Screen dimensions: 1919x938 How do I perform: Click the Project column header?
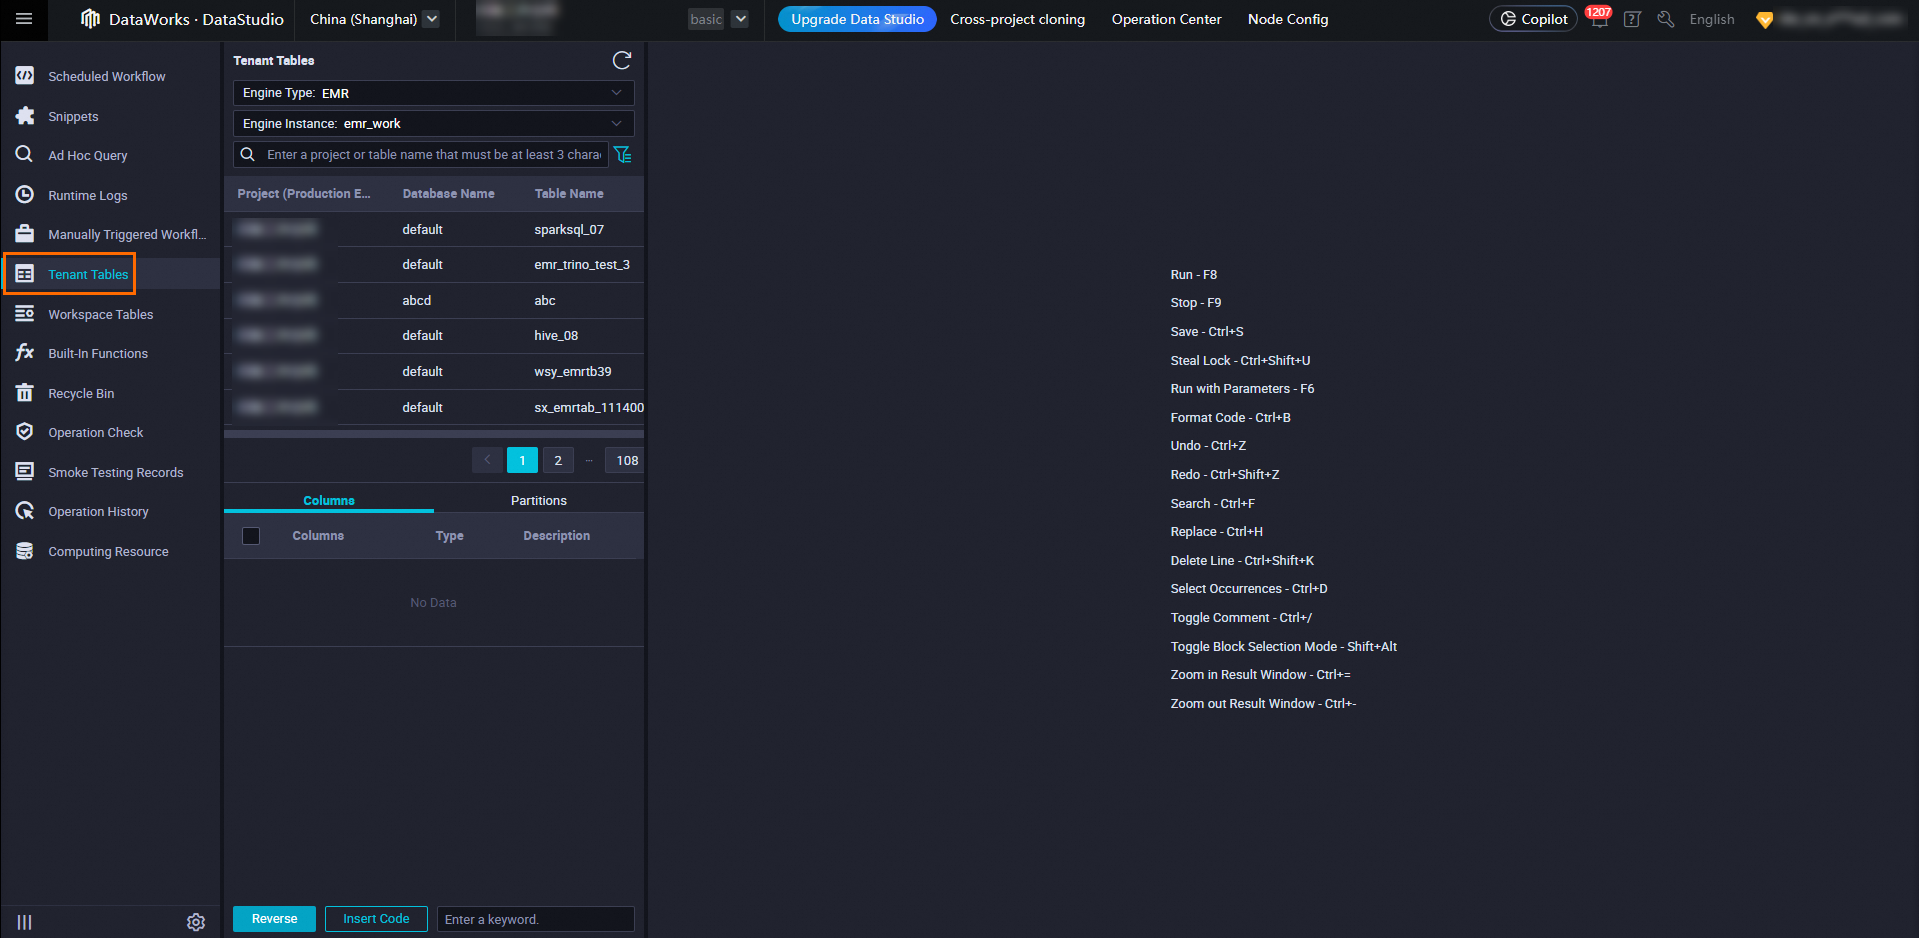pyautogui.click(x=304, y=194)
